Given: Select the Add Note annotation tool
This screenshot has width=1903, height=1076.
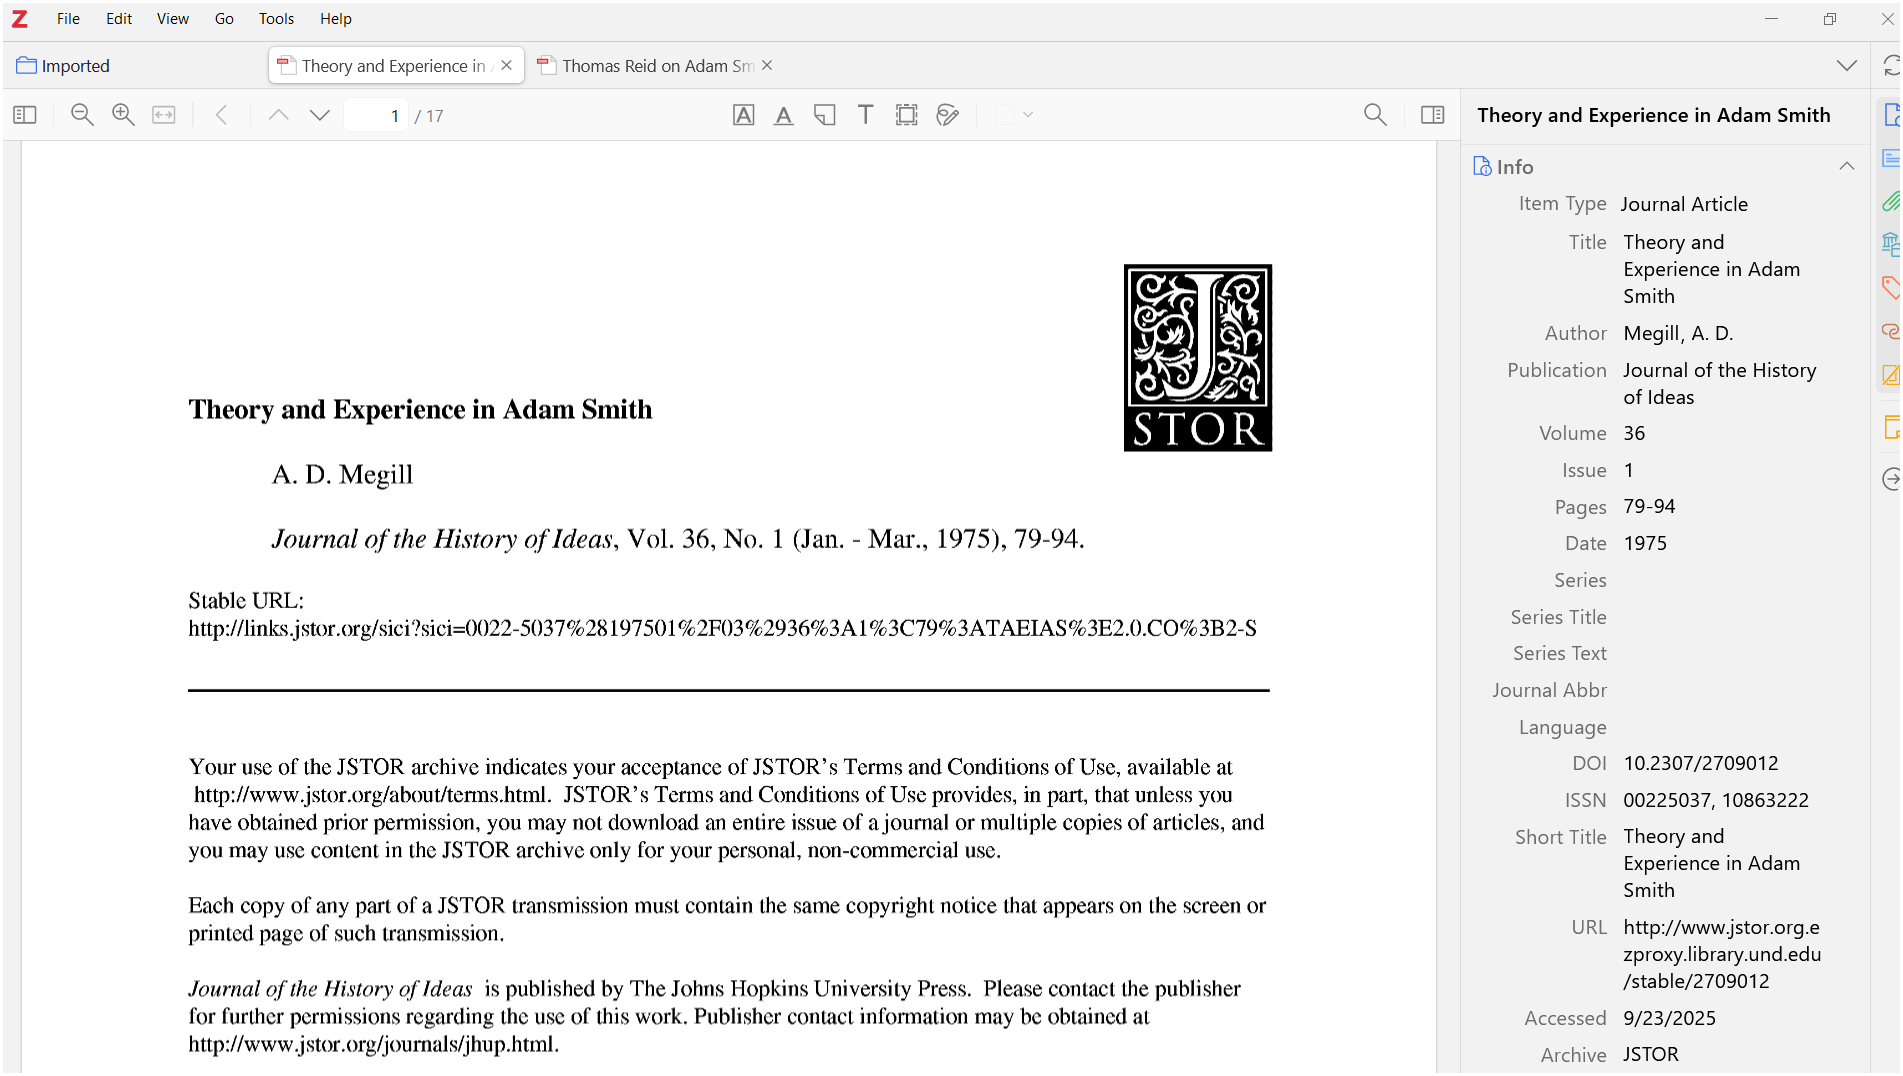Looking at the screenshot, I should [825, 115].
